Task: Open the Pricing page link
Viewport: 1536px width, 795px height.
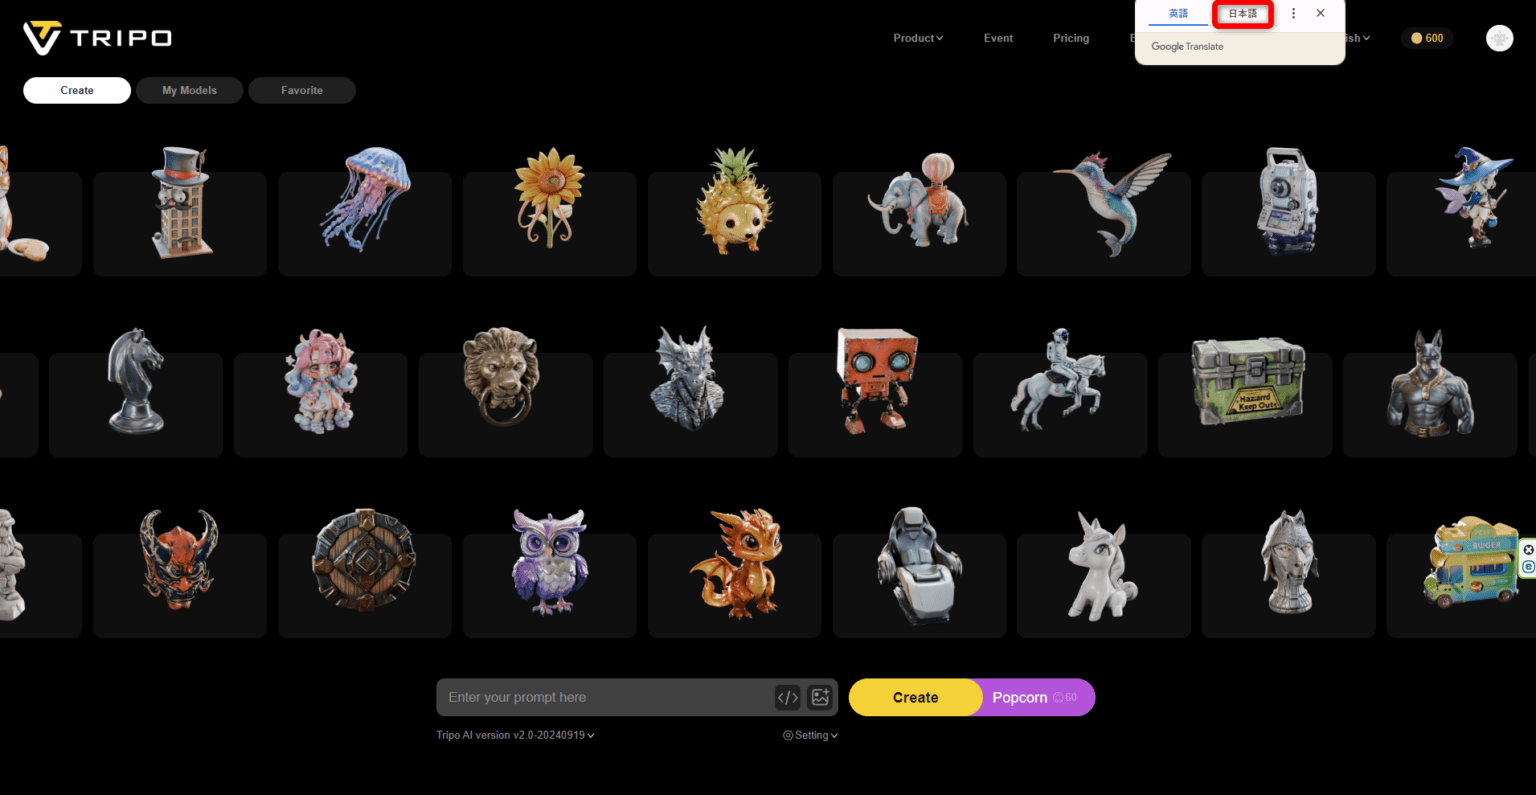Action: (x=1070, y=38)
